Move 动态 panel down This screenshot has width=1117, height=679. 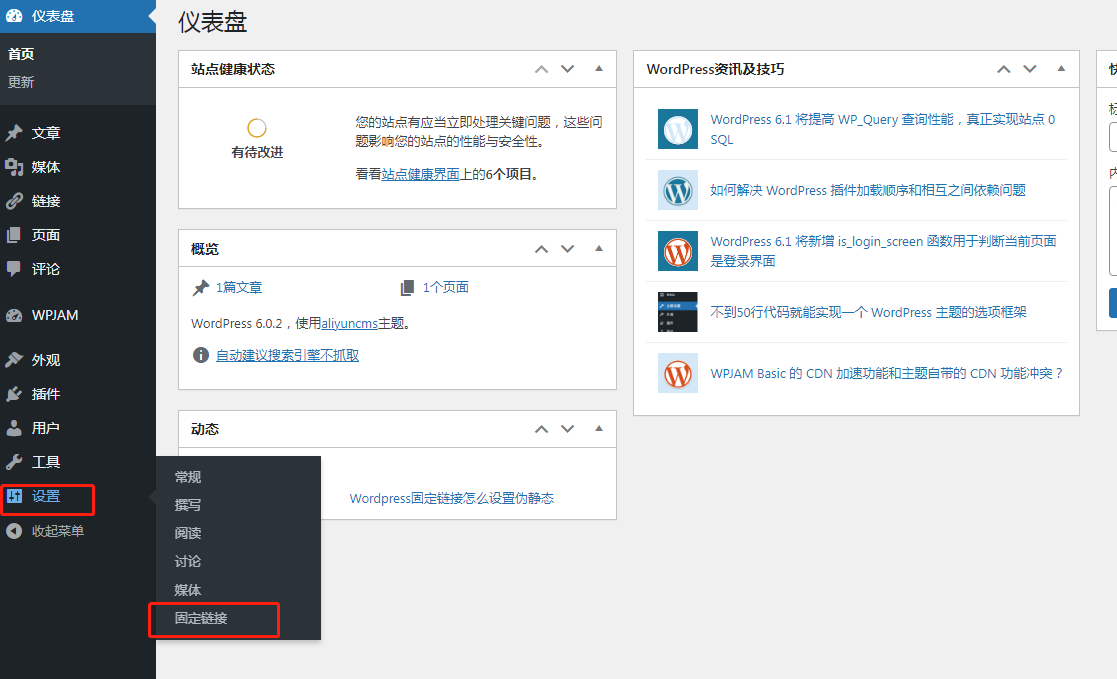(568, 429)
